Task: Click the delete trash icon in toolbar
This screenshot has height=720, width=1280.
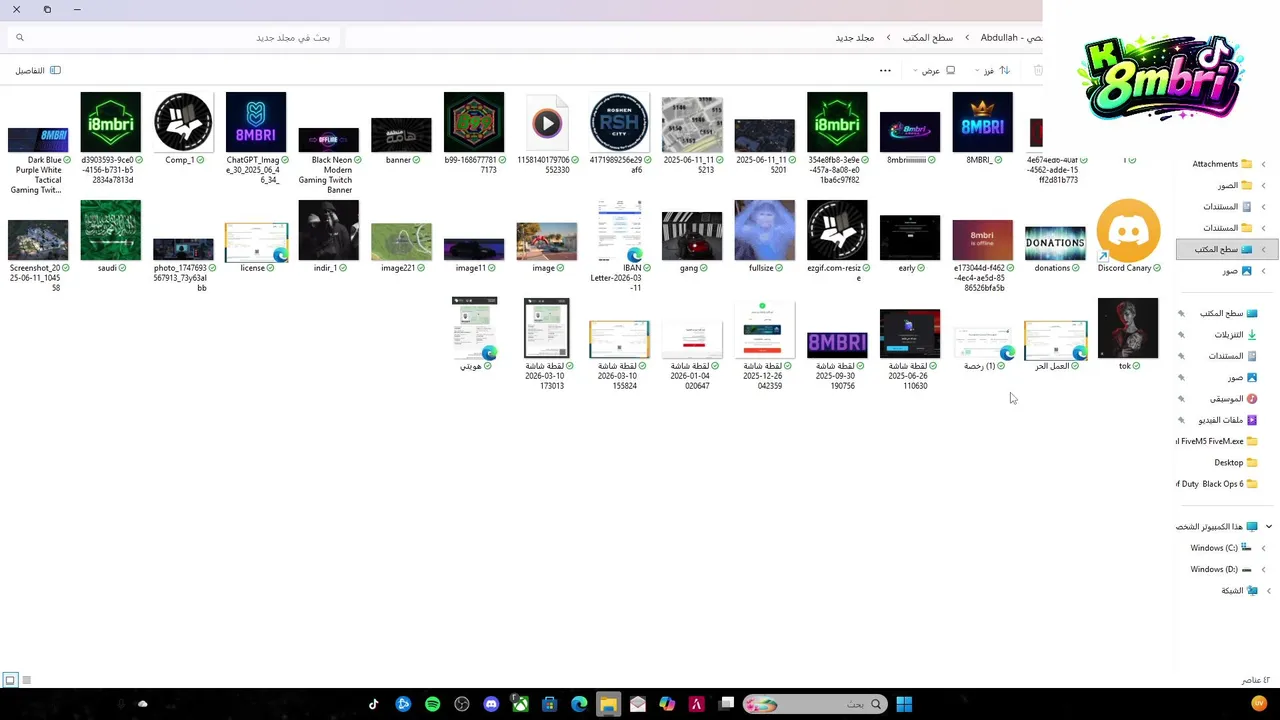Action: coord(1038,70)
